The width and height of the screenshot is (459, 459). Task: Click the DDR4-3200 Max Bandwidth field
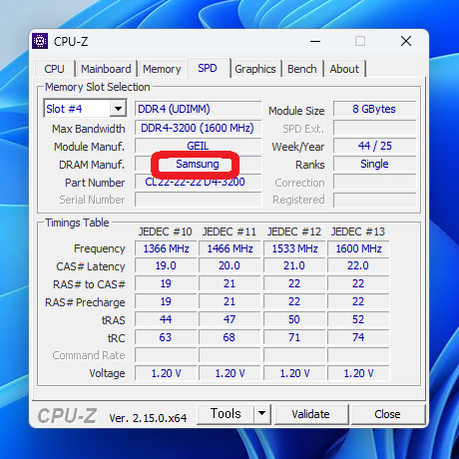click(198, 128)
